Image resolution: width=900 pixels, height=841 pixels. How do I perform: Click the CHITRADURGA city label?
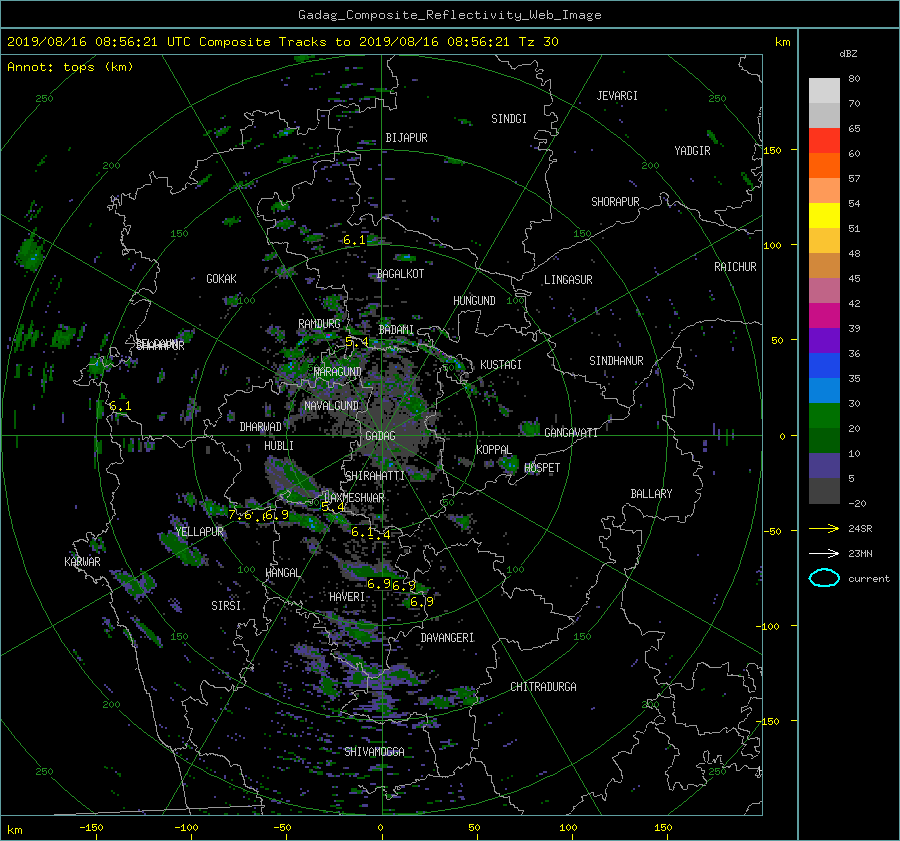544,687
